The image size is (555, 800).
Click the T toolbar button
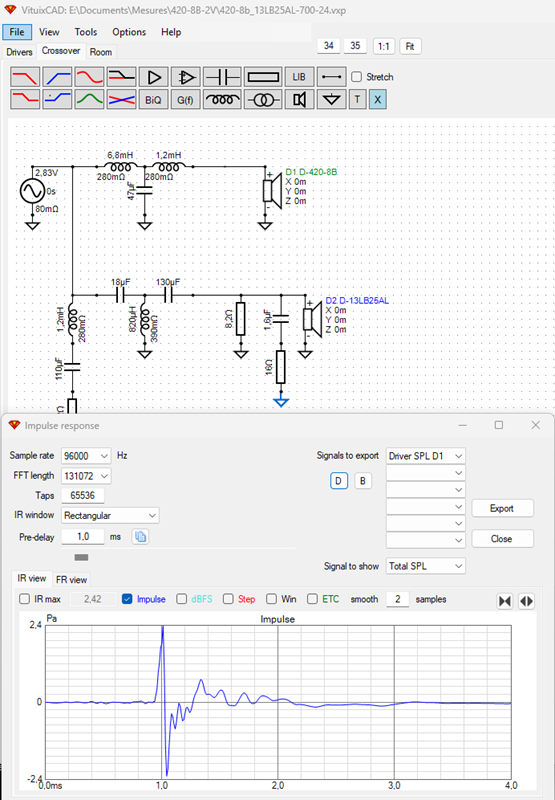[358, 99]
